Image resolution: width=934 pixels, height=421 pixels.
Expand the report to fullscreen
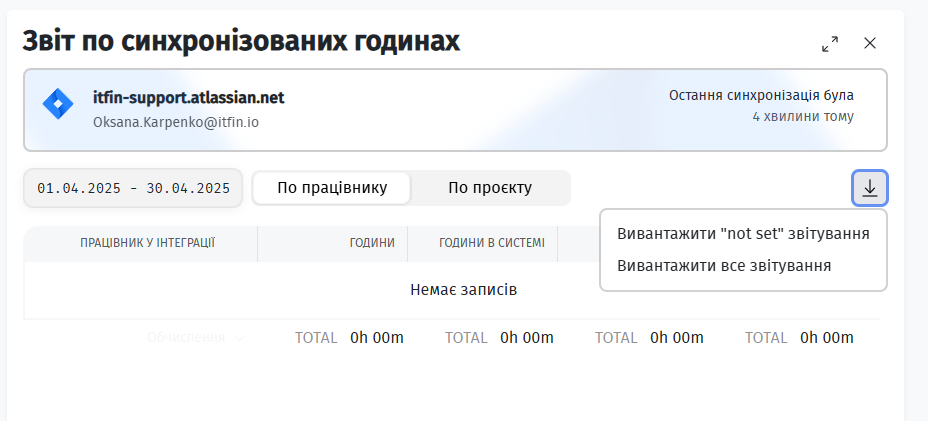(x=830, y=44)
